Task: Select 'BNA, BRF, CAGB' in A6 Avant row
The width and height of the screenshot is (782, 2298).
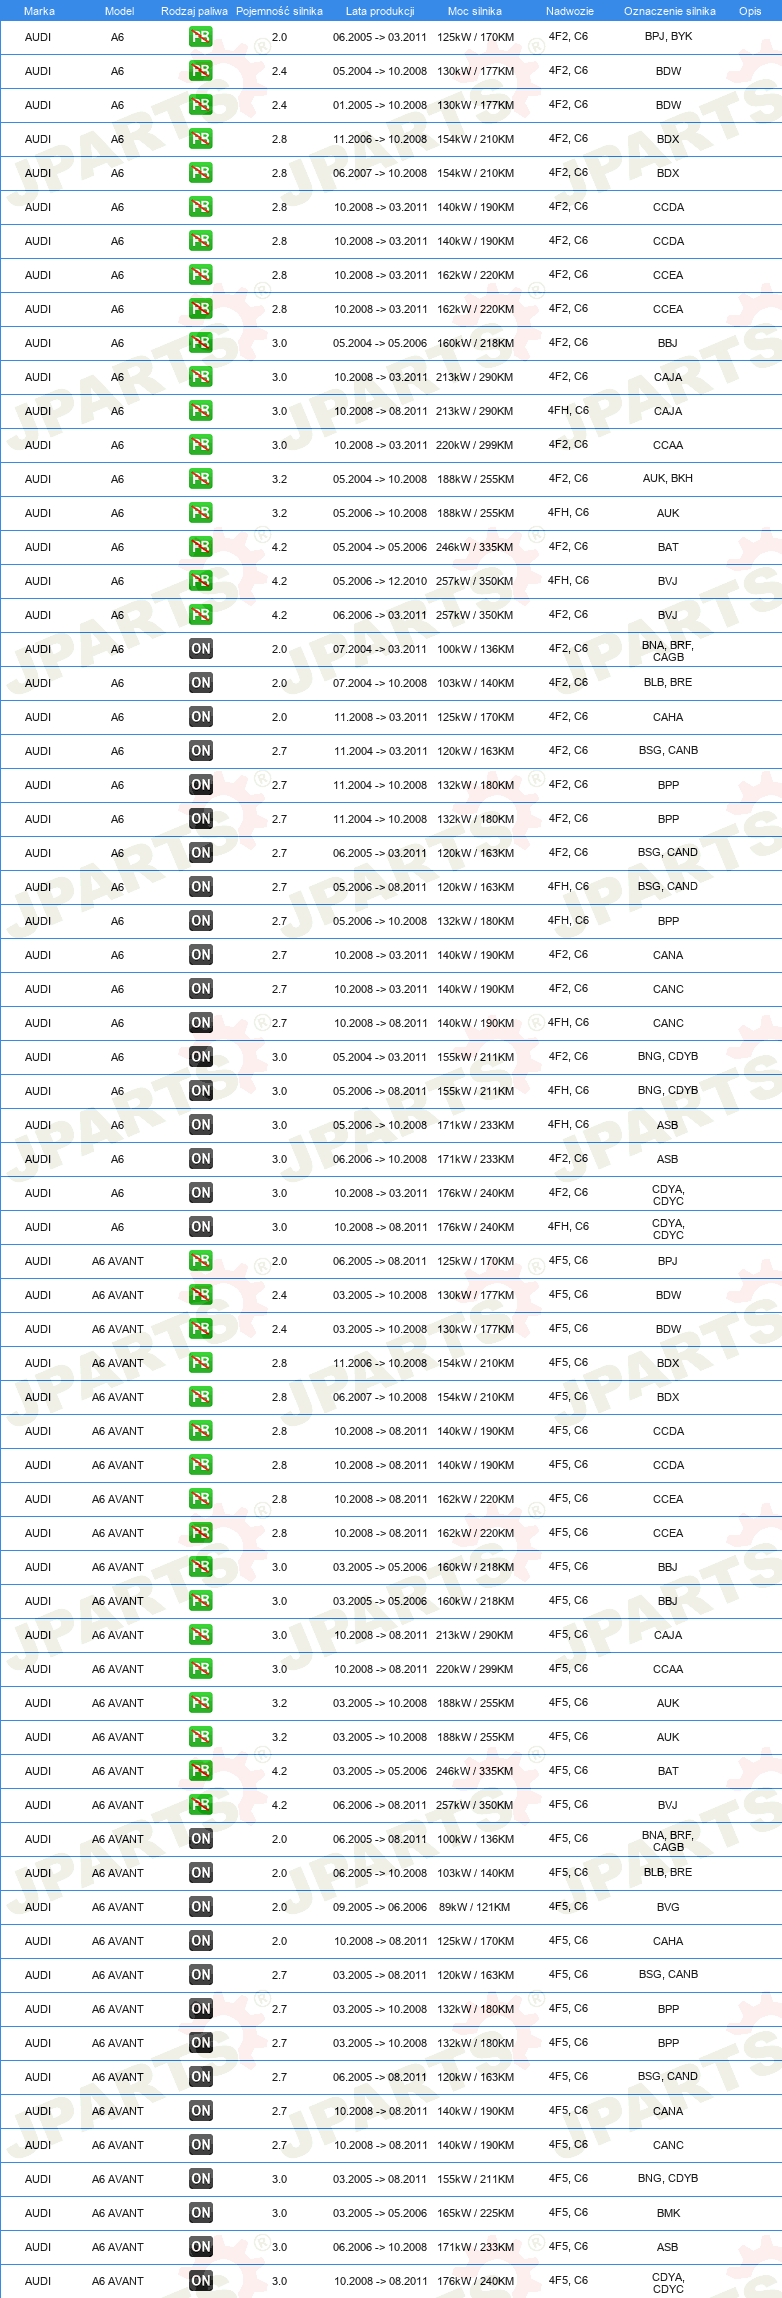Action: point(668,1841)
